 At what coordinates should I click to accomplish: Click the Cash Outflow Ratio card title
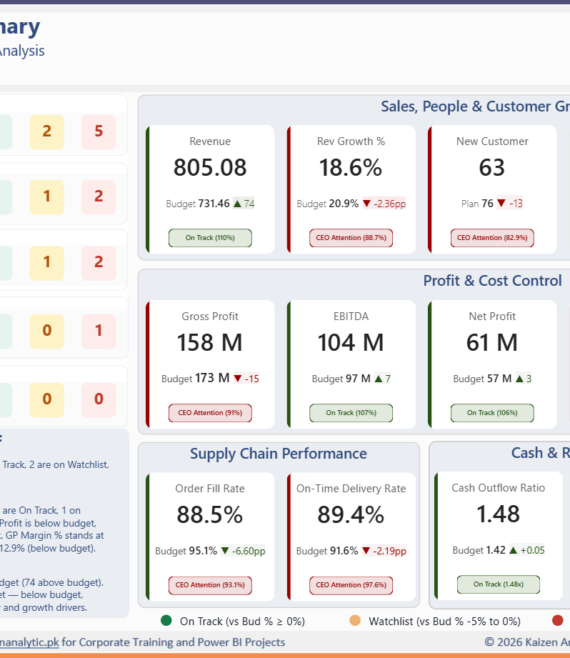(498, 488)
